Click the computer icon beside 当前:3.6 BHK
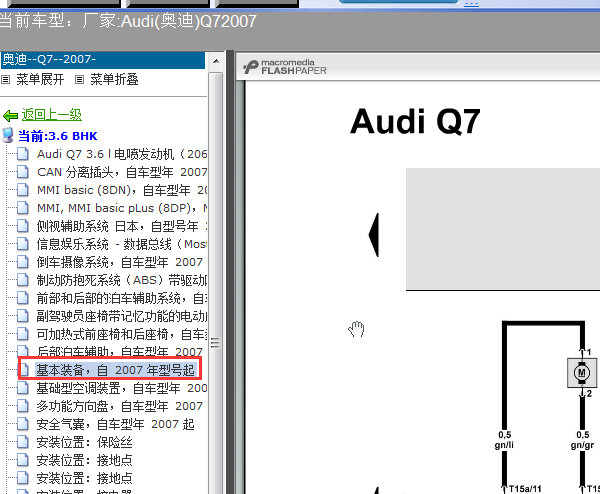This screenshot has height=494, width=600. click(x=8, y=135)
